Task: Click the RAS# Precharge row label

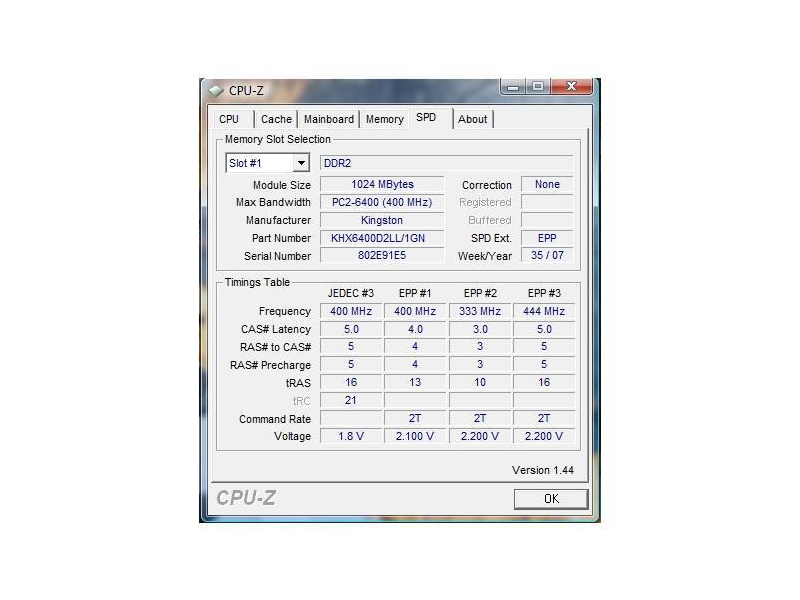Action: point(270,365)
